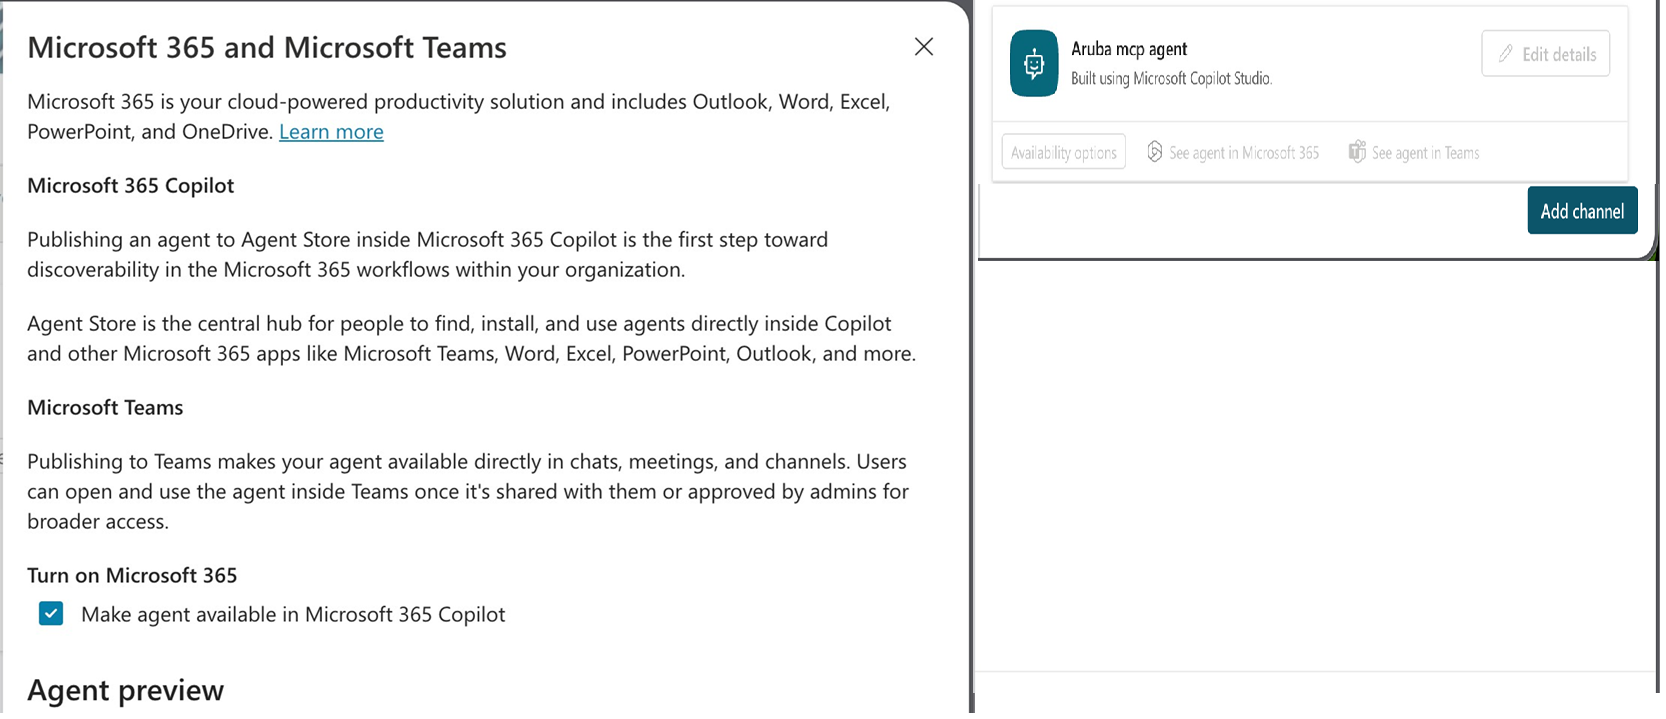Click the Microsoft 365 Copilot logo icon

coord(1155,152)
